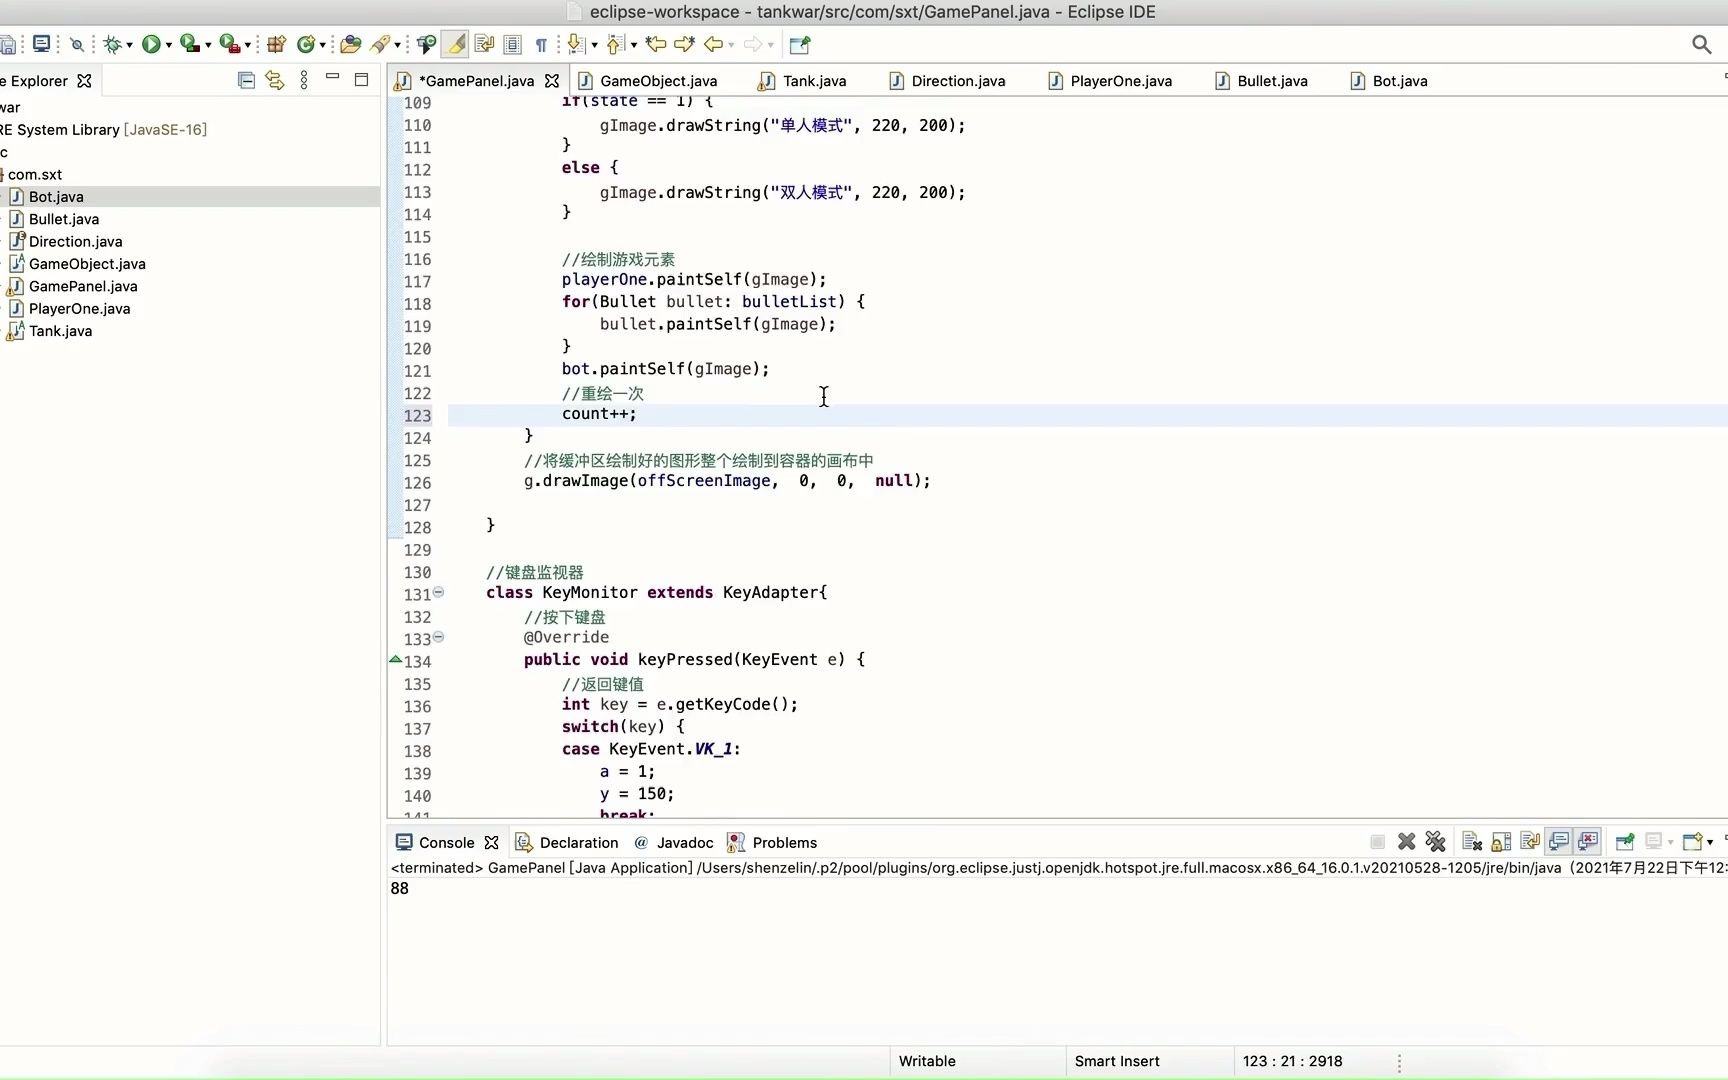Click Collapse All in Package Explorer
The height and width of the screenshot is (1080, 1728).
246,80
